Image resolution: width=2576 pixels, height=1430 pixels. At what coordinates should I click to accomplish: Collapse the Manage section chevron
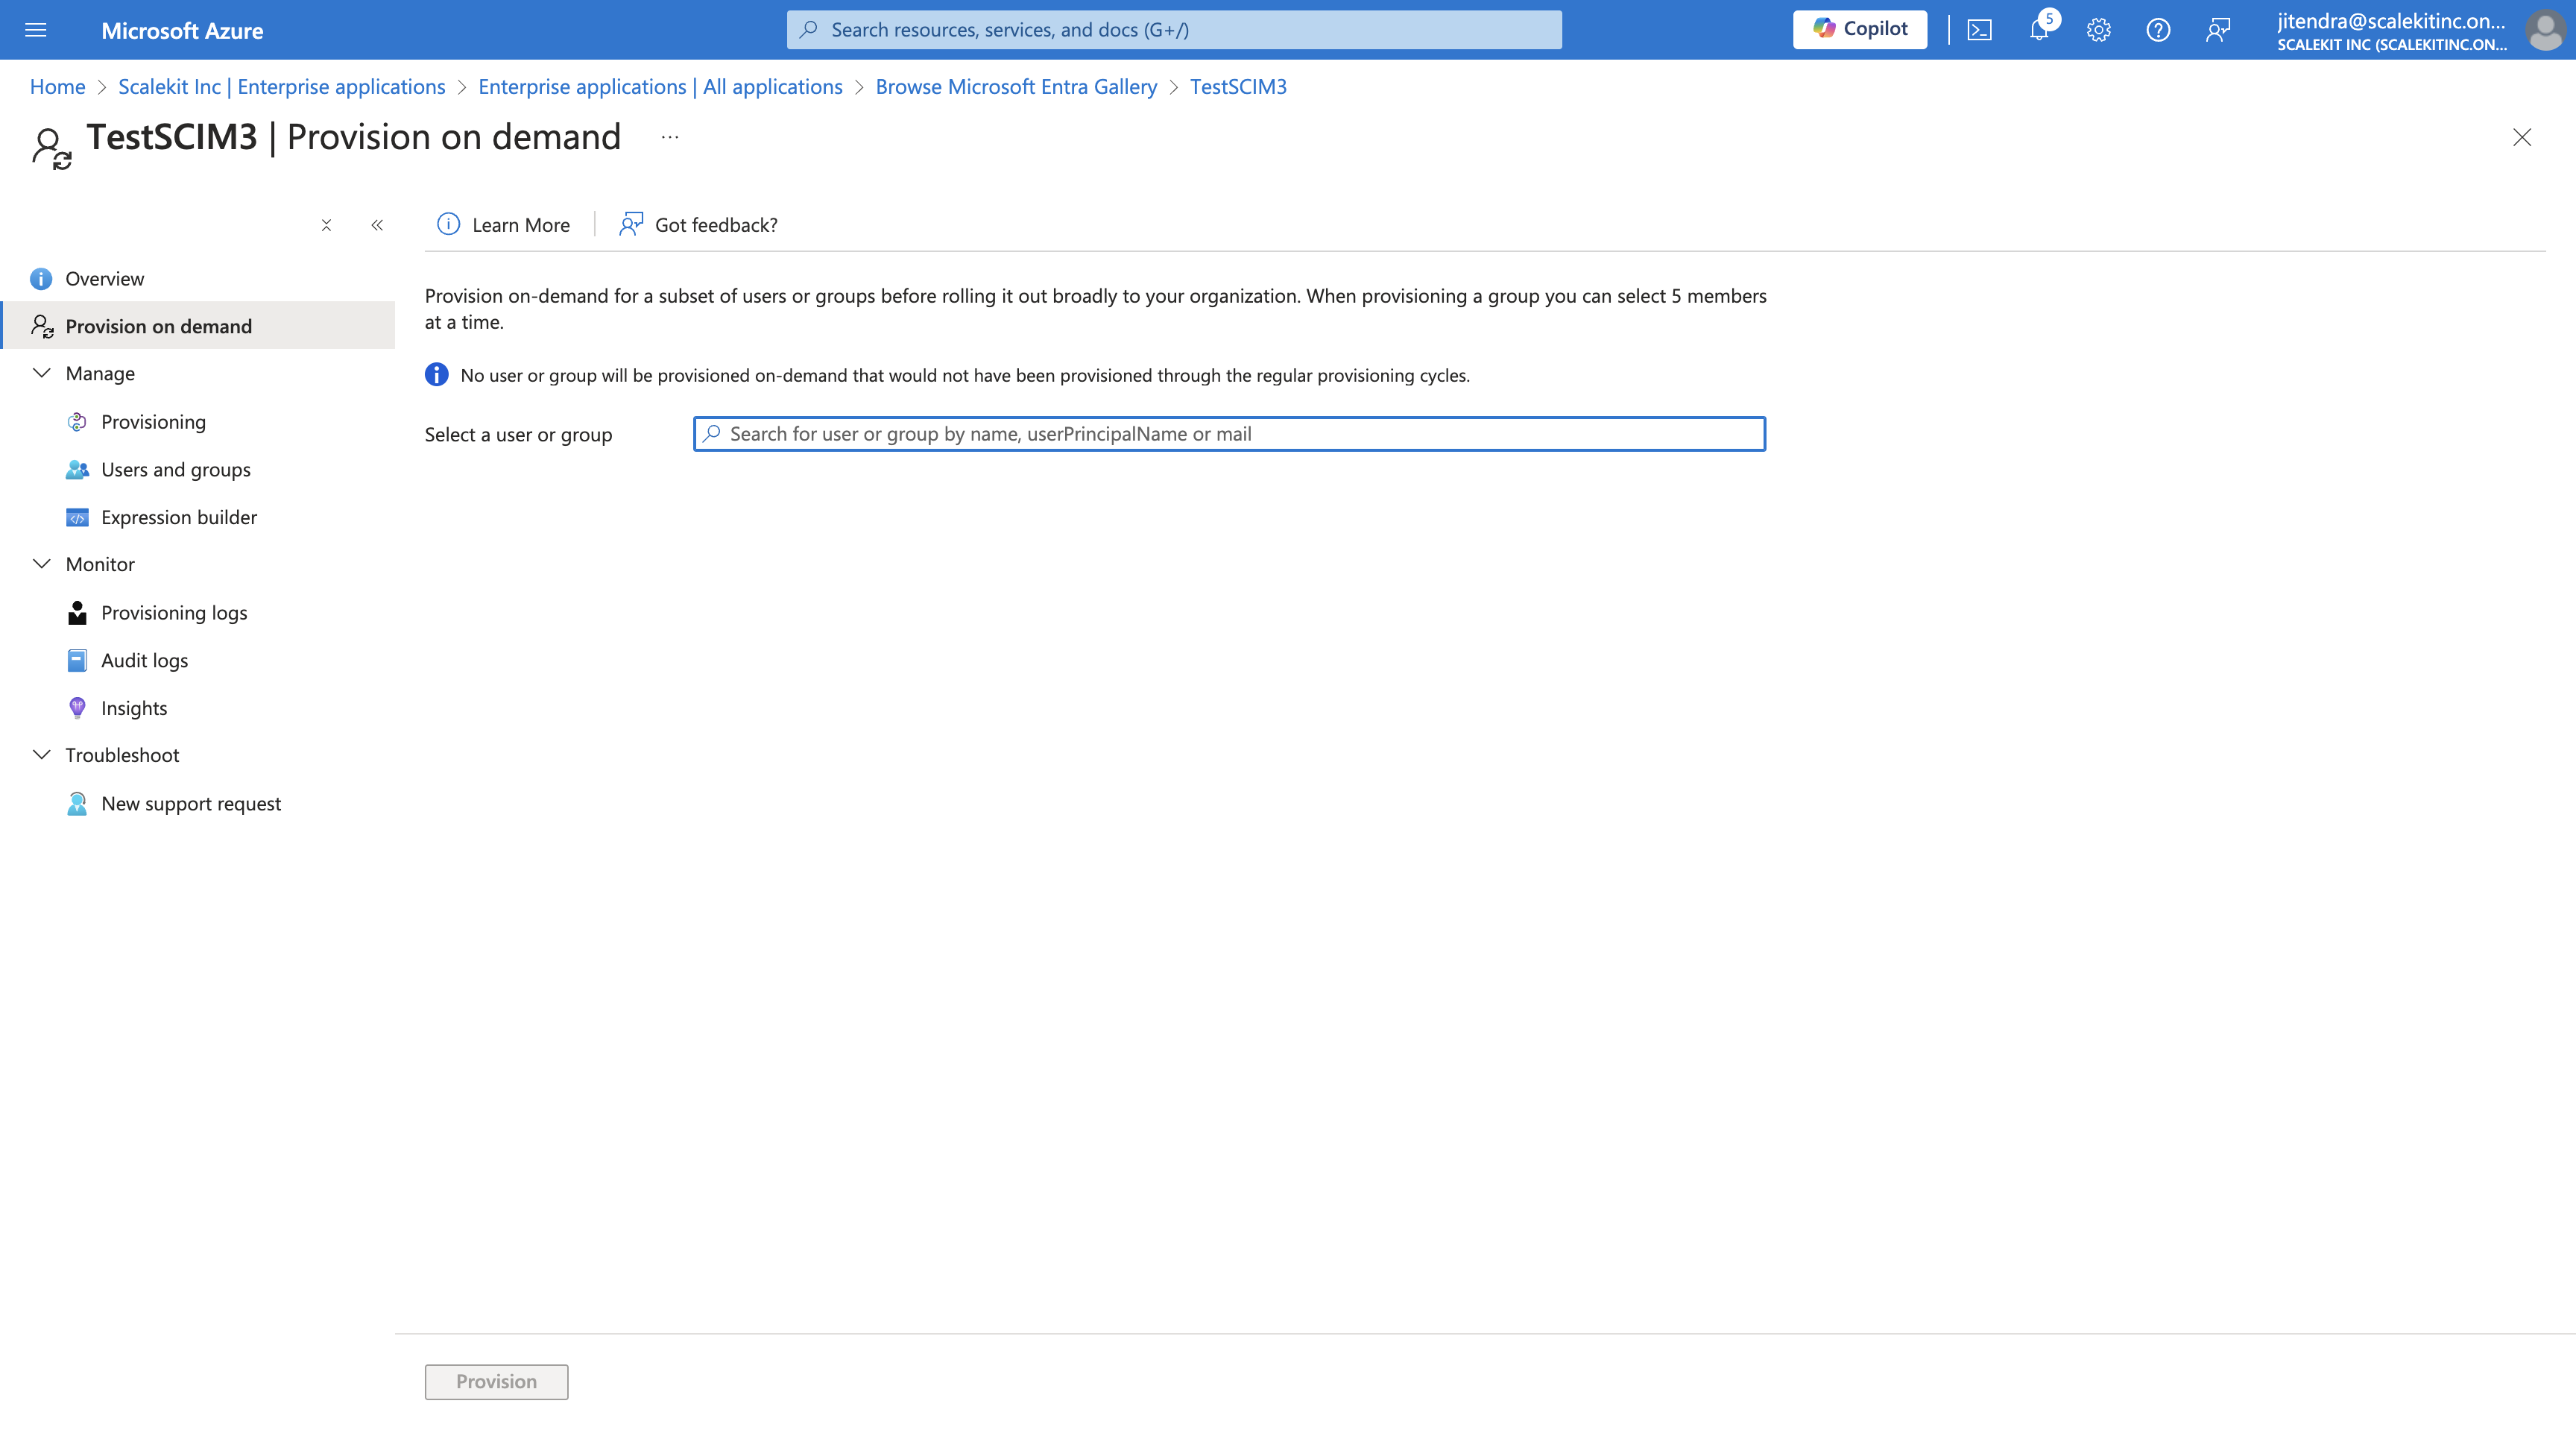tap(42, 373)
